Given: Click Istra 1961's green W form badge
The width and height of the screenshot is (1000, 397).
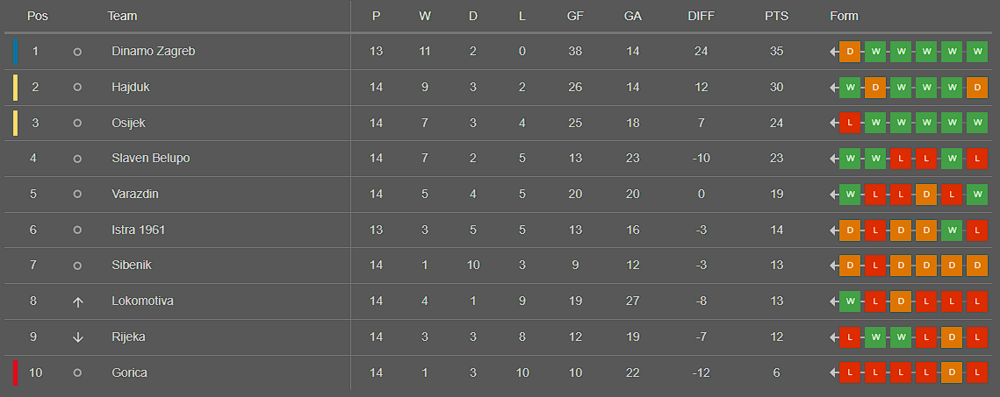Looking at the screenshot, I should point(952,230).
